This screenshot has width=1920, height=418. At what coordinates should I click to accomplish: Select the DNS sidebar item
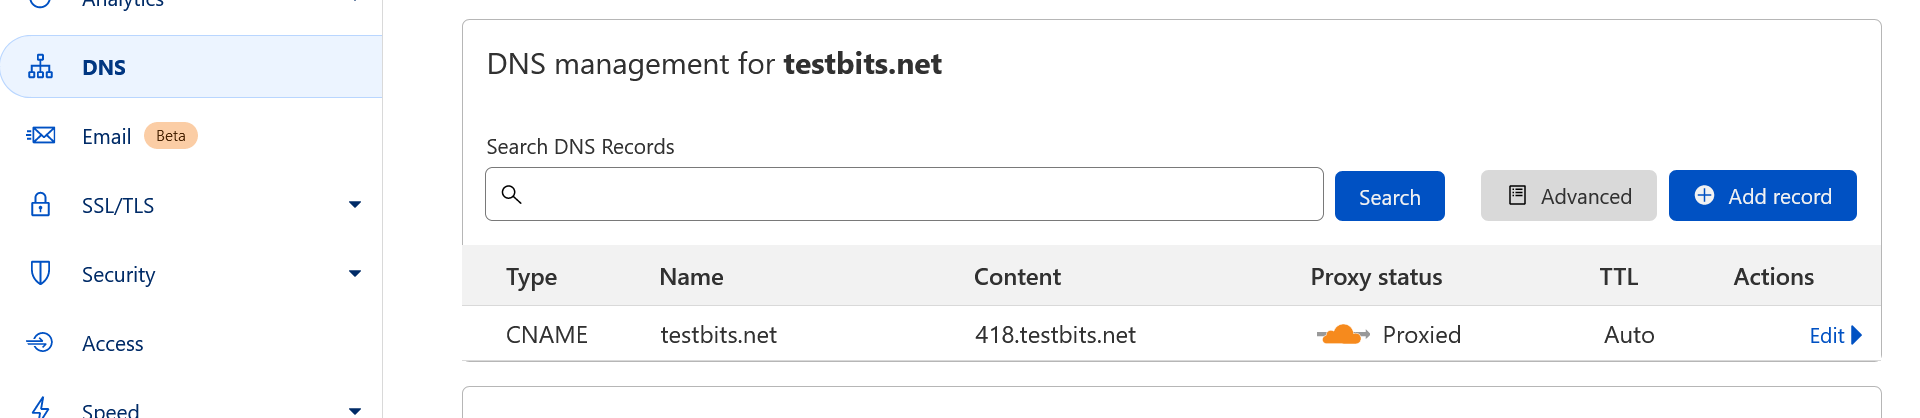pyautogui.click(x=191, y=67)
